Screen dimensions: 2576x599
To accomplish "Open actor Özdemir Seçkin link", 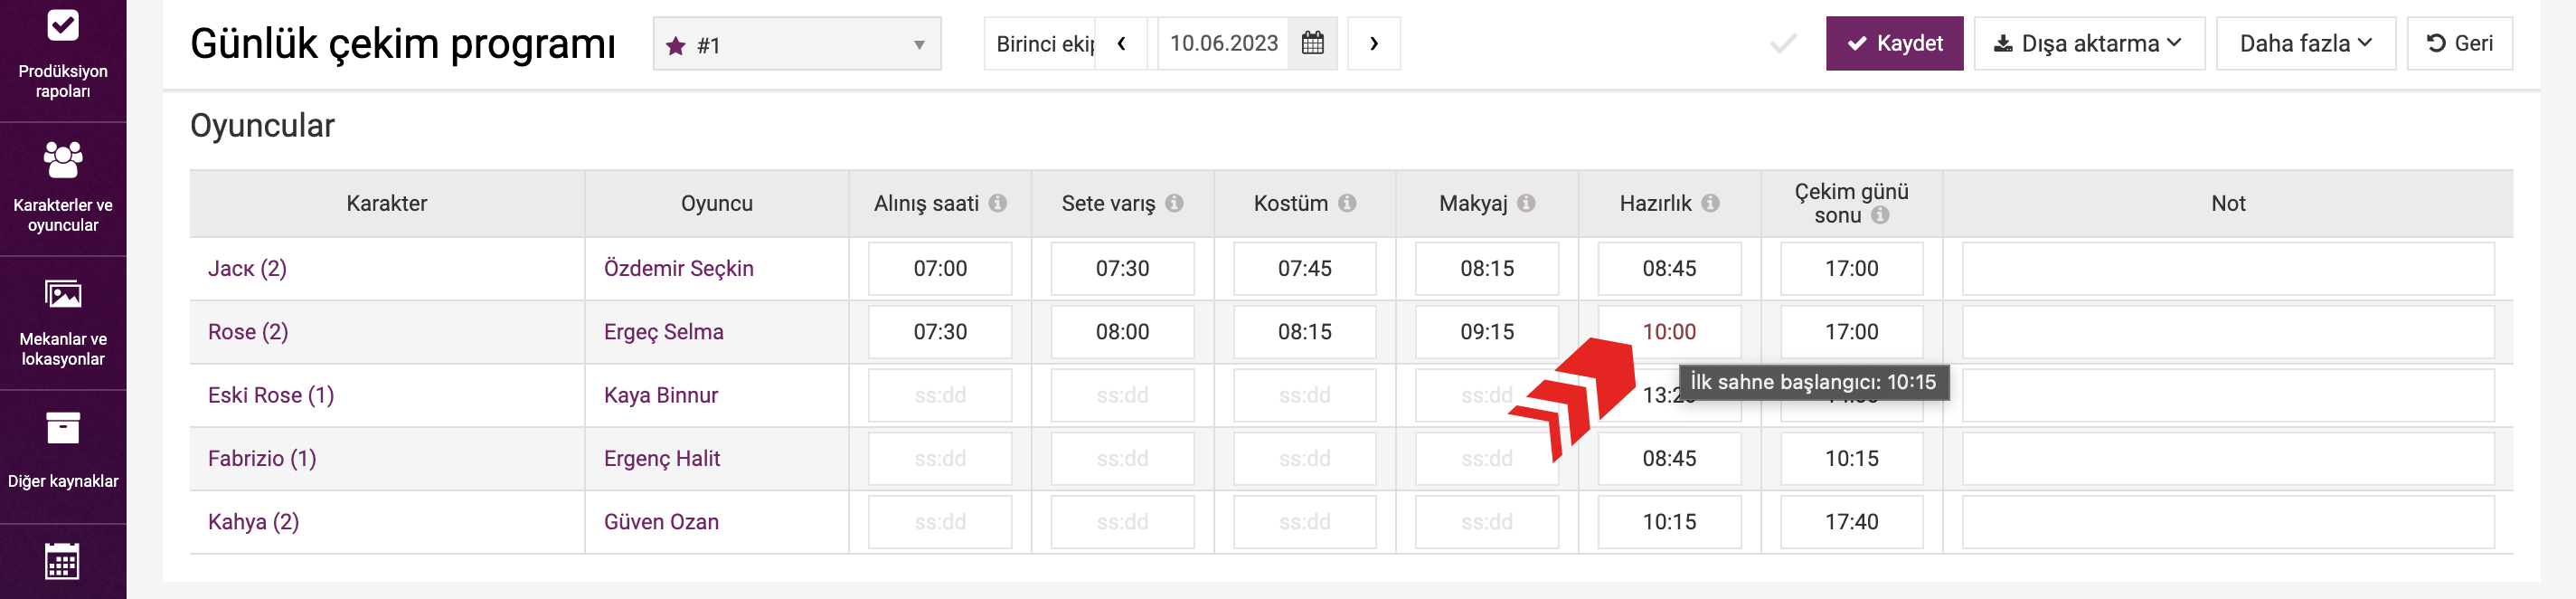I will pos(679,268).
